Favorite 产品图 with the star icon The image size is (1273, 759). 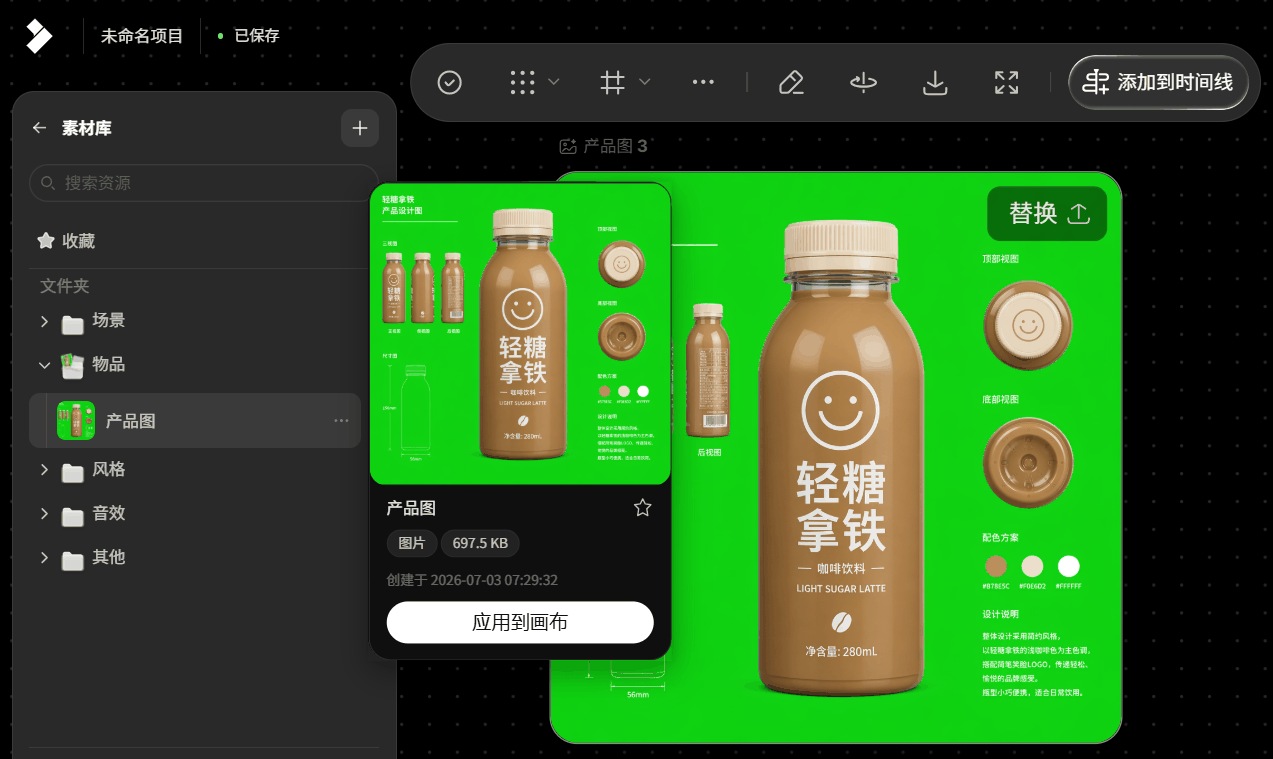point(643,508)
